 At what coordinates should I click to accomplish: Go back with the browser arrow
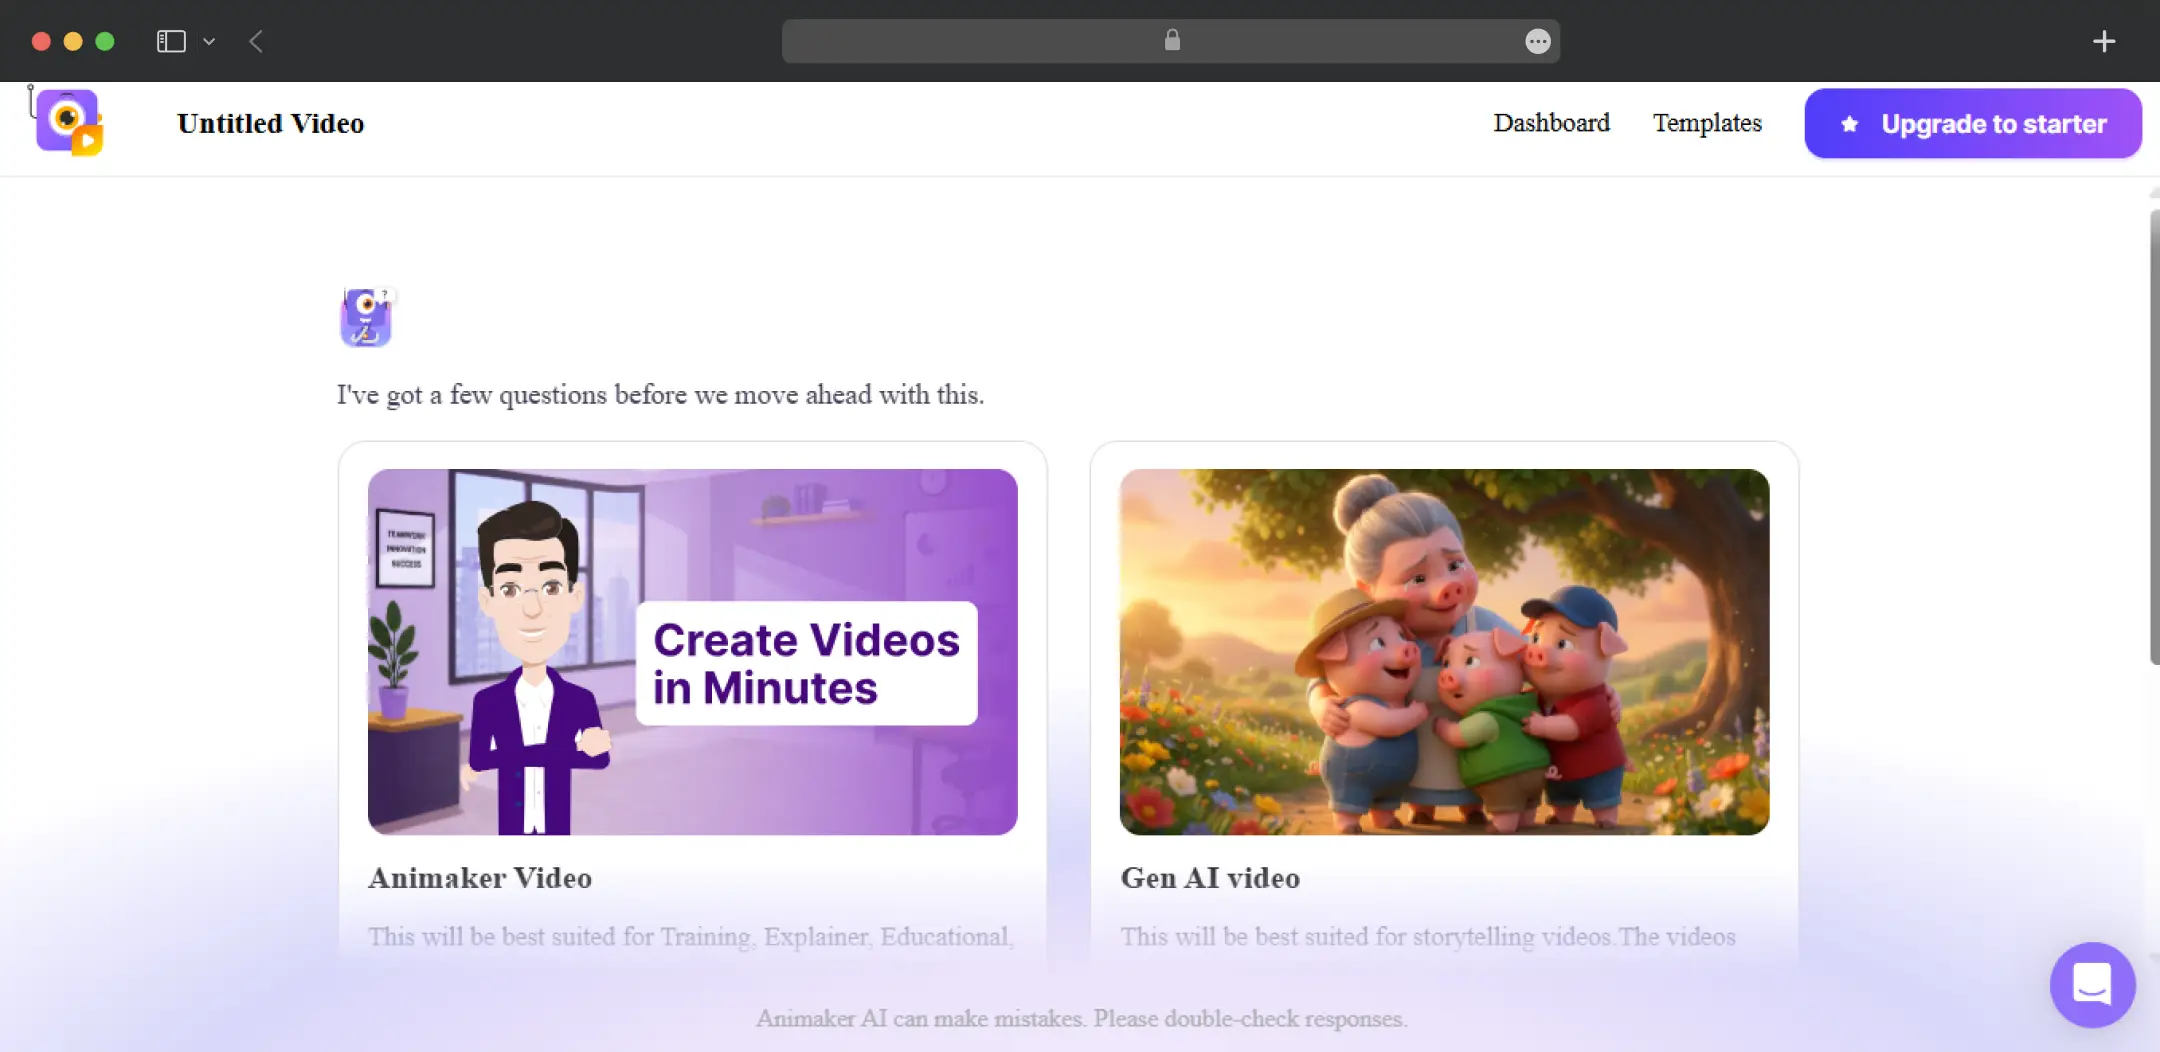pyautogui.click(x=256, y=41)
